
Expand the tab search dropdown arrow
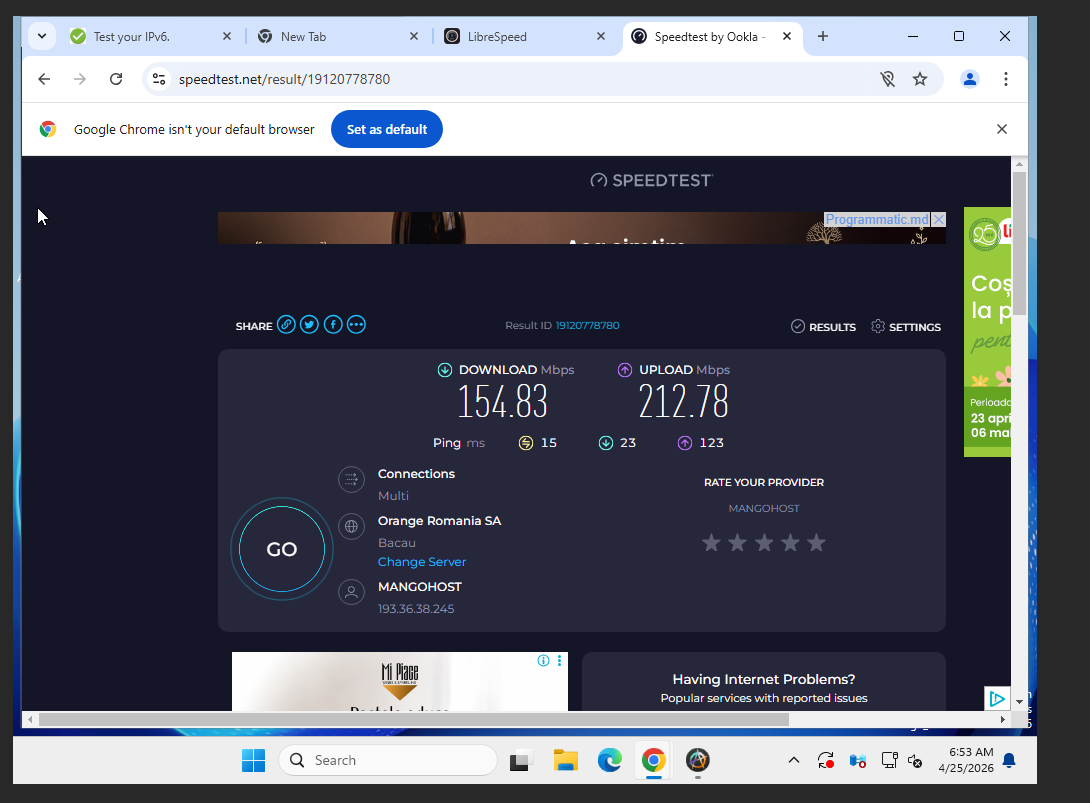(42, 36)
